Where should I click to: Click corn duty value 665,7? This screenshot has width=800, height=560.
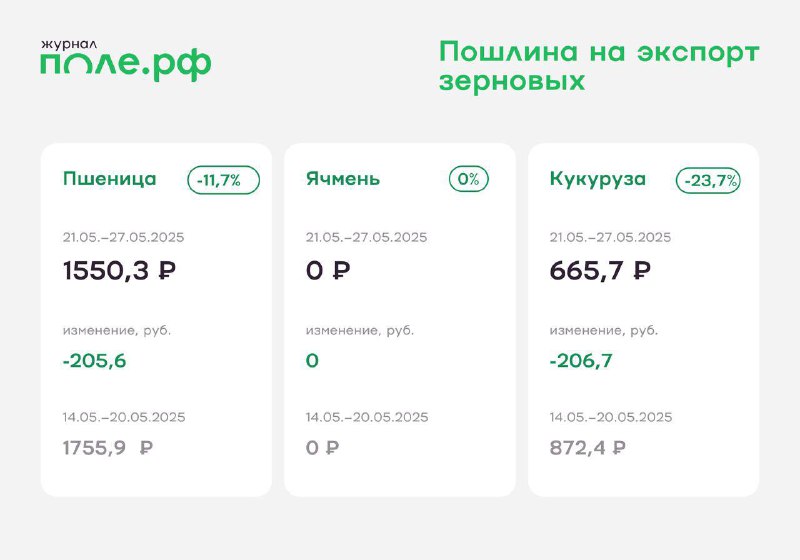click(586, 270)
